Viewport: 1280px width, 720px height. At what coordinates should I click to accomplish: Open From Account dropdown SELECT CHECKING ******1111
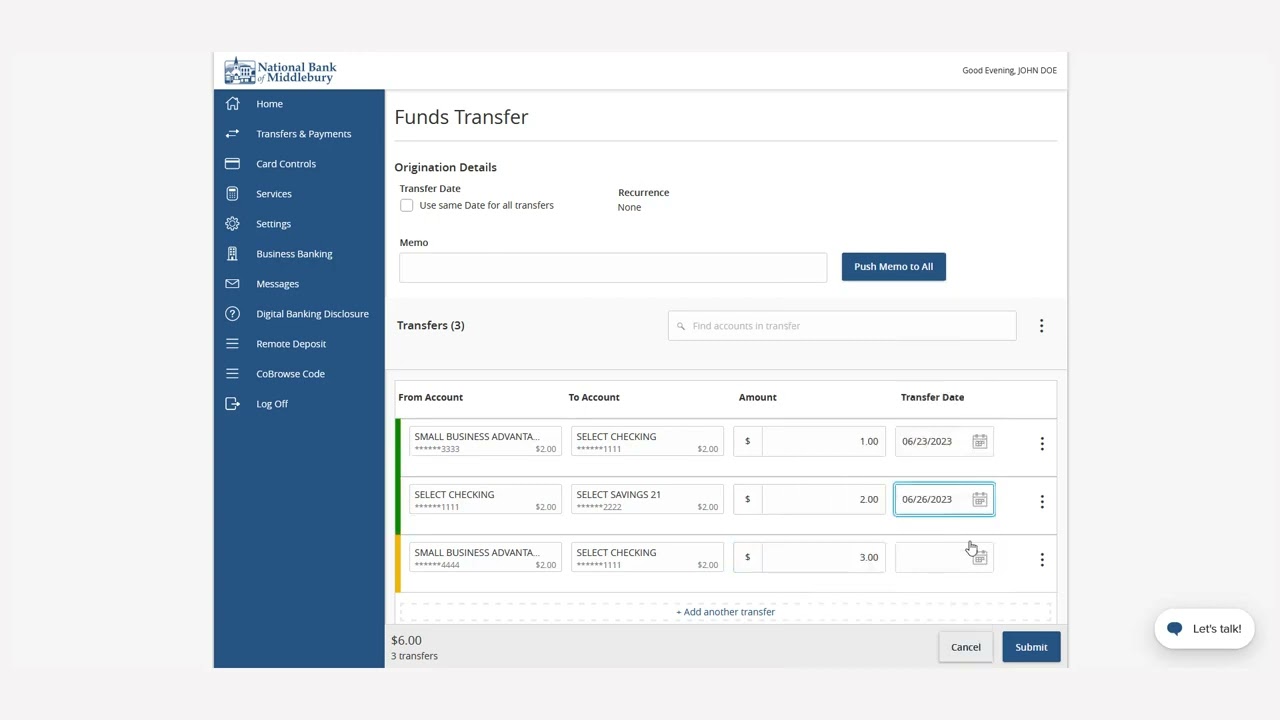[485, 500]
